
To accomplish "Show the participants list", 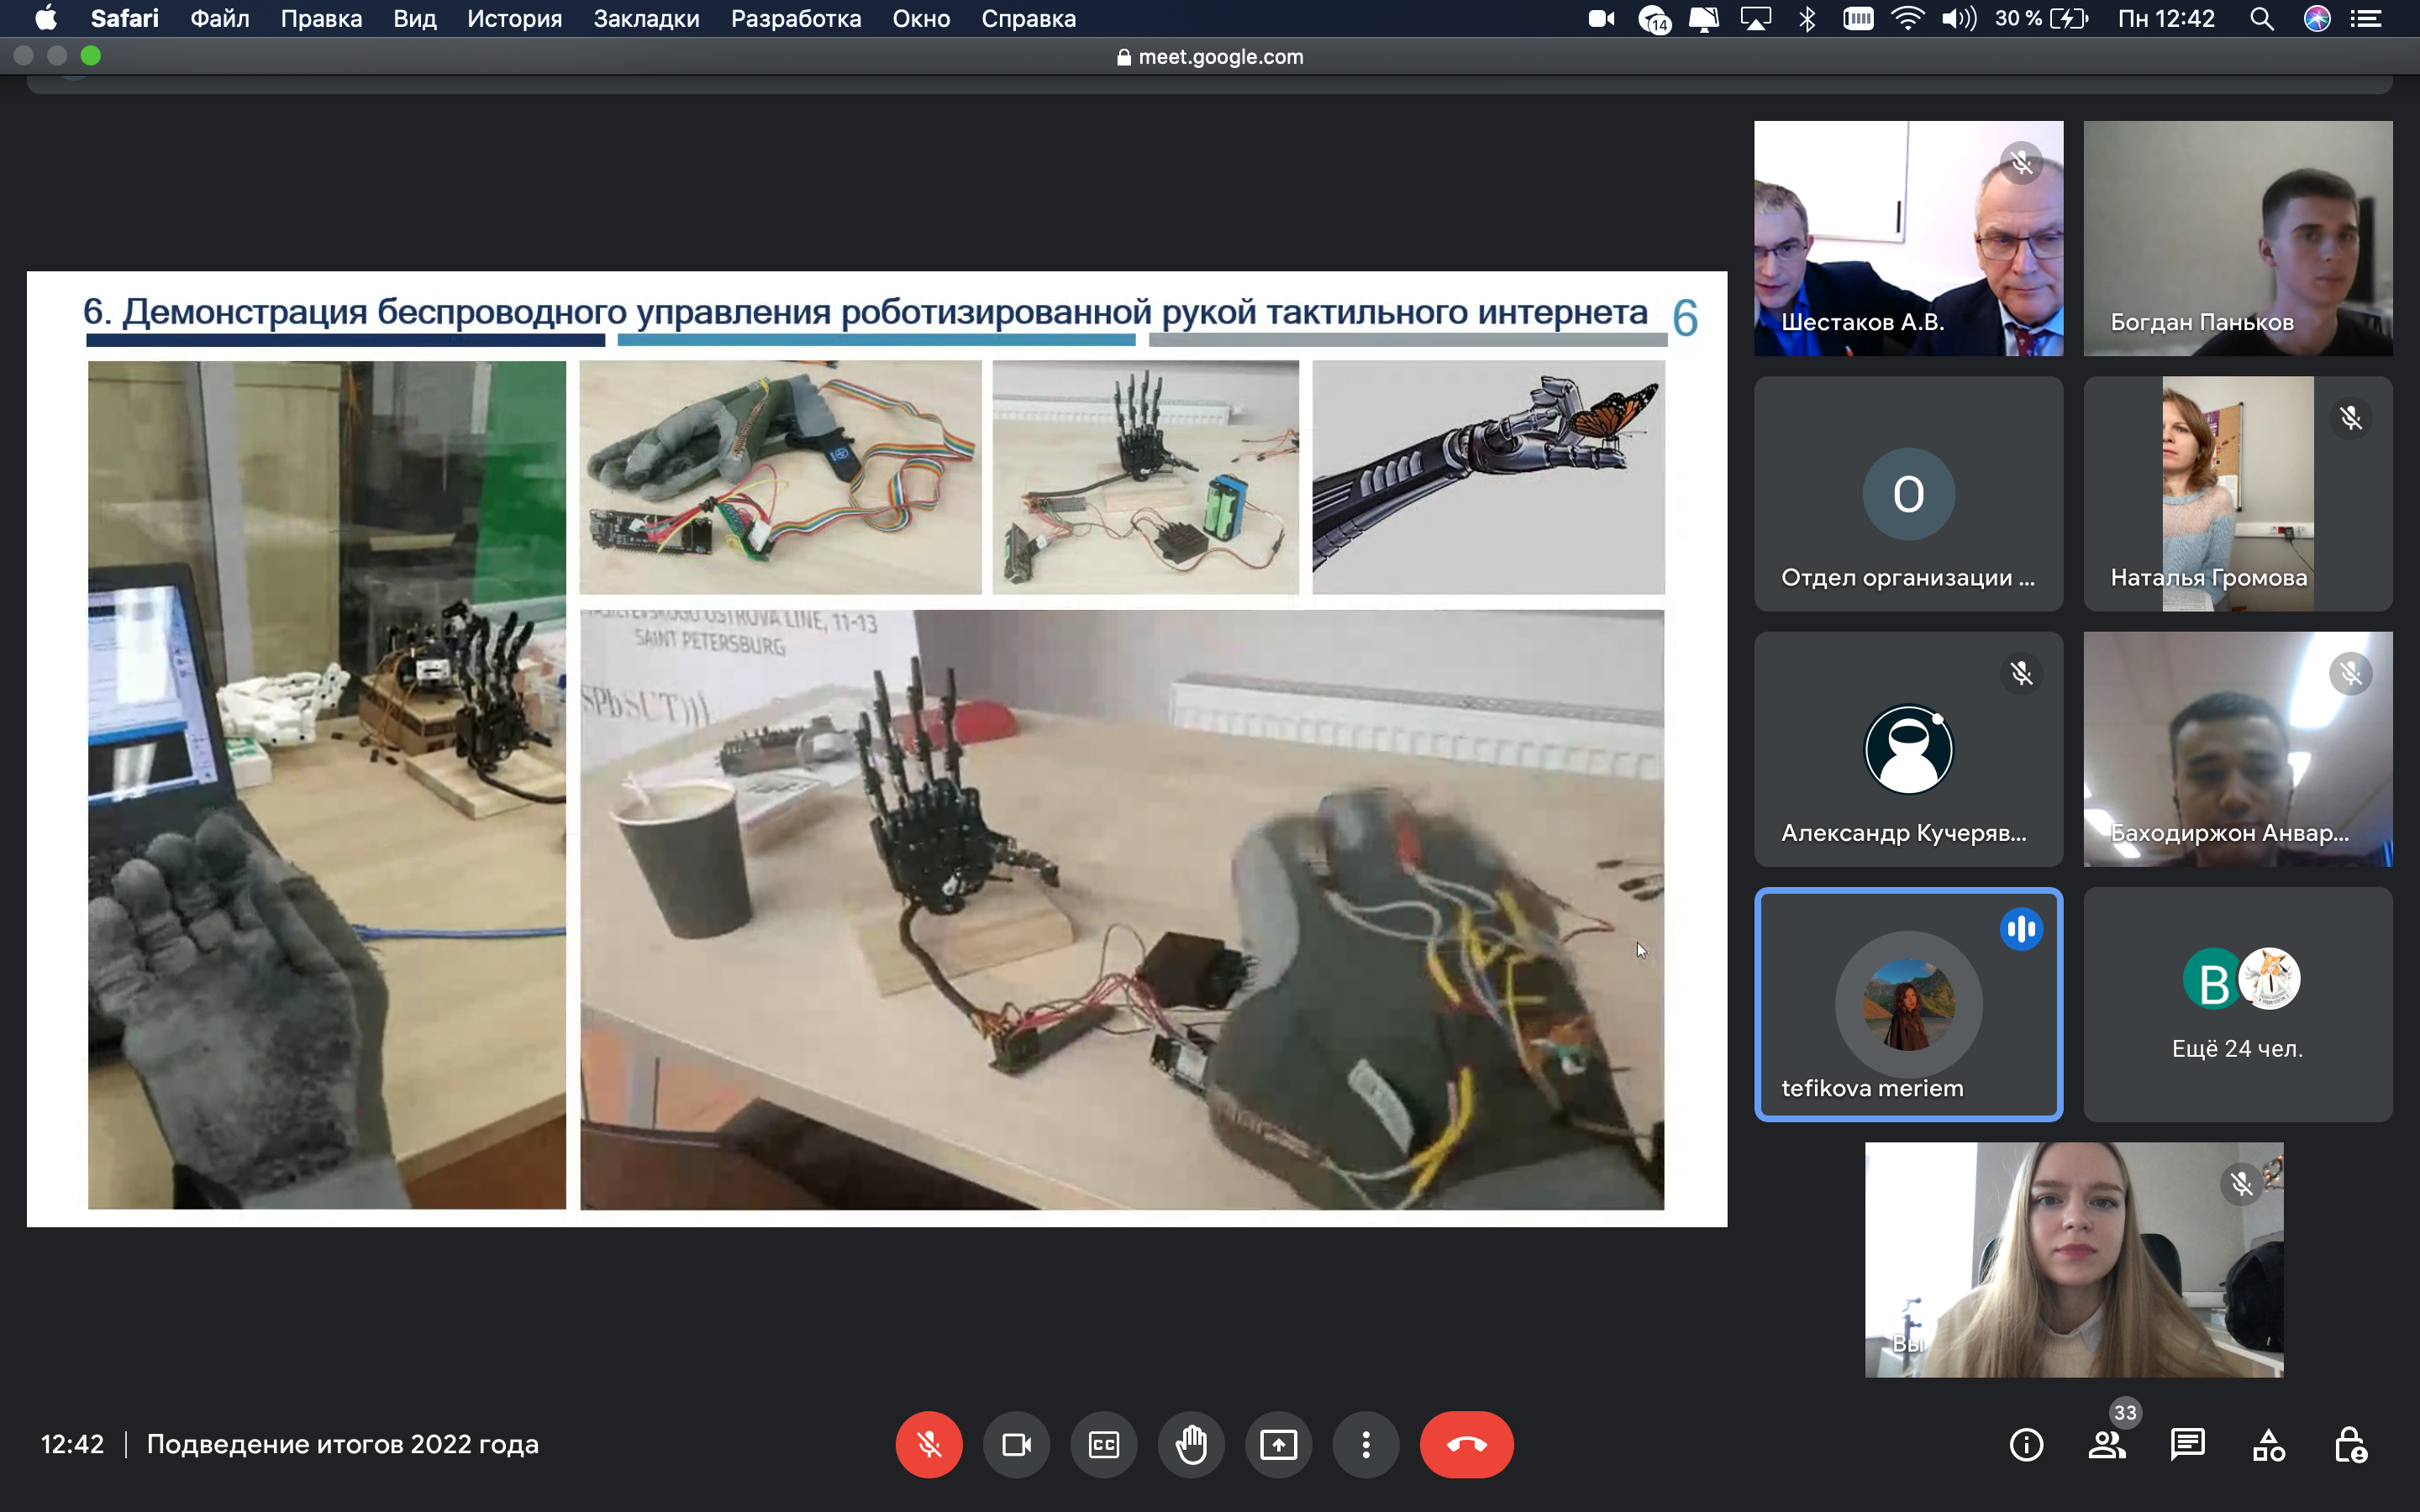I will [2106, 1444].
